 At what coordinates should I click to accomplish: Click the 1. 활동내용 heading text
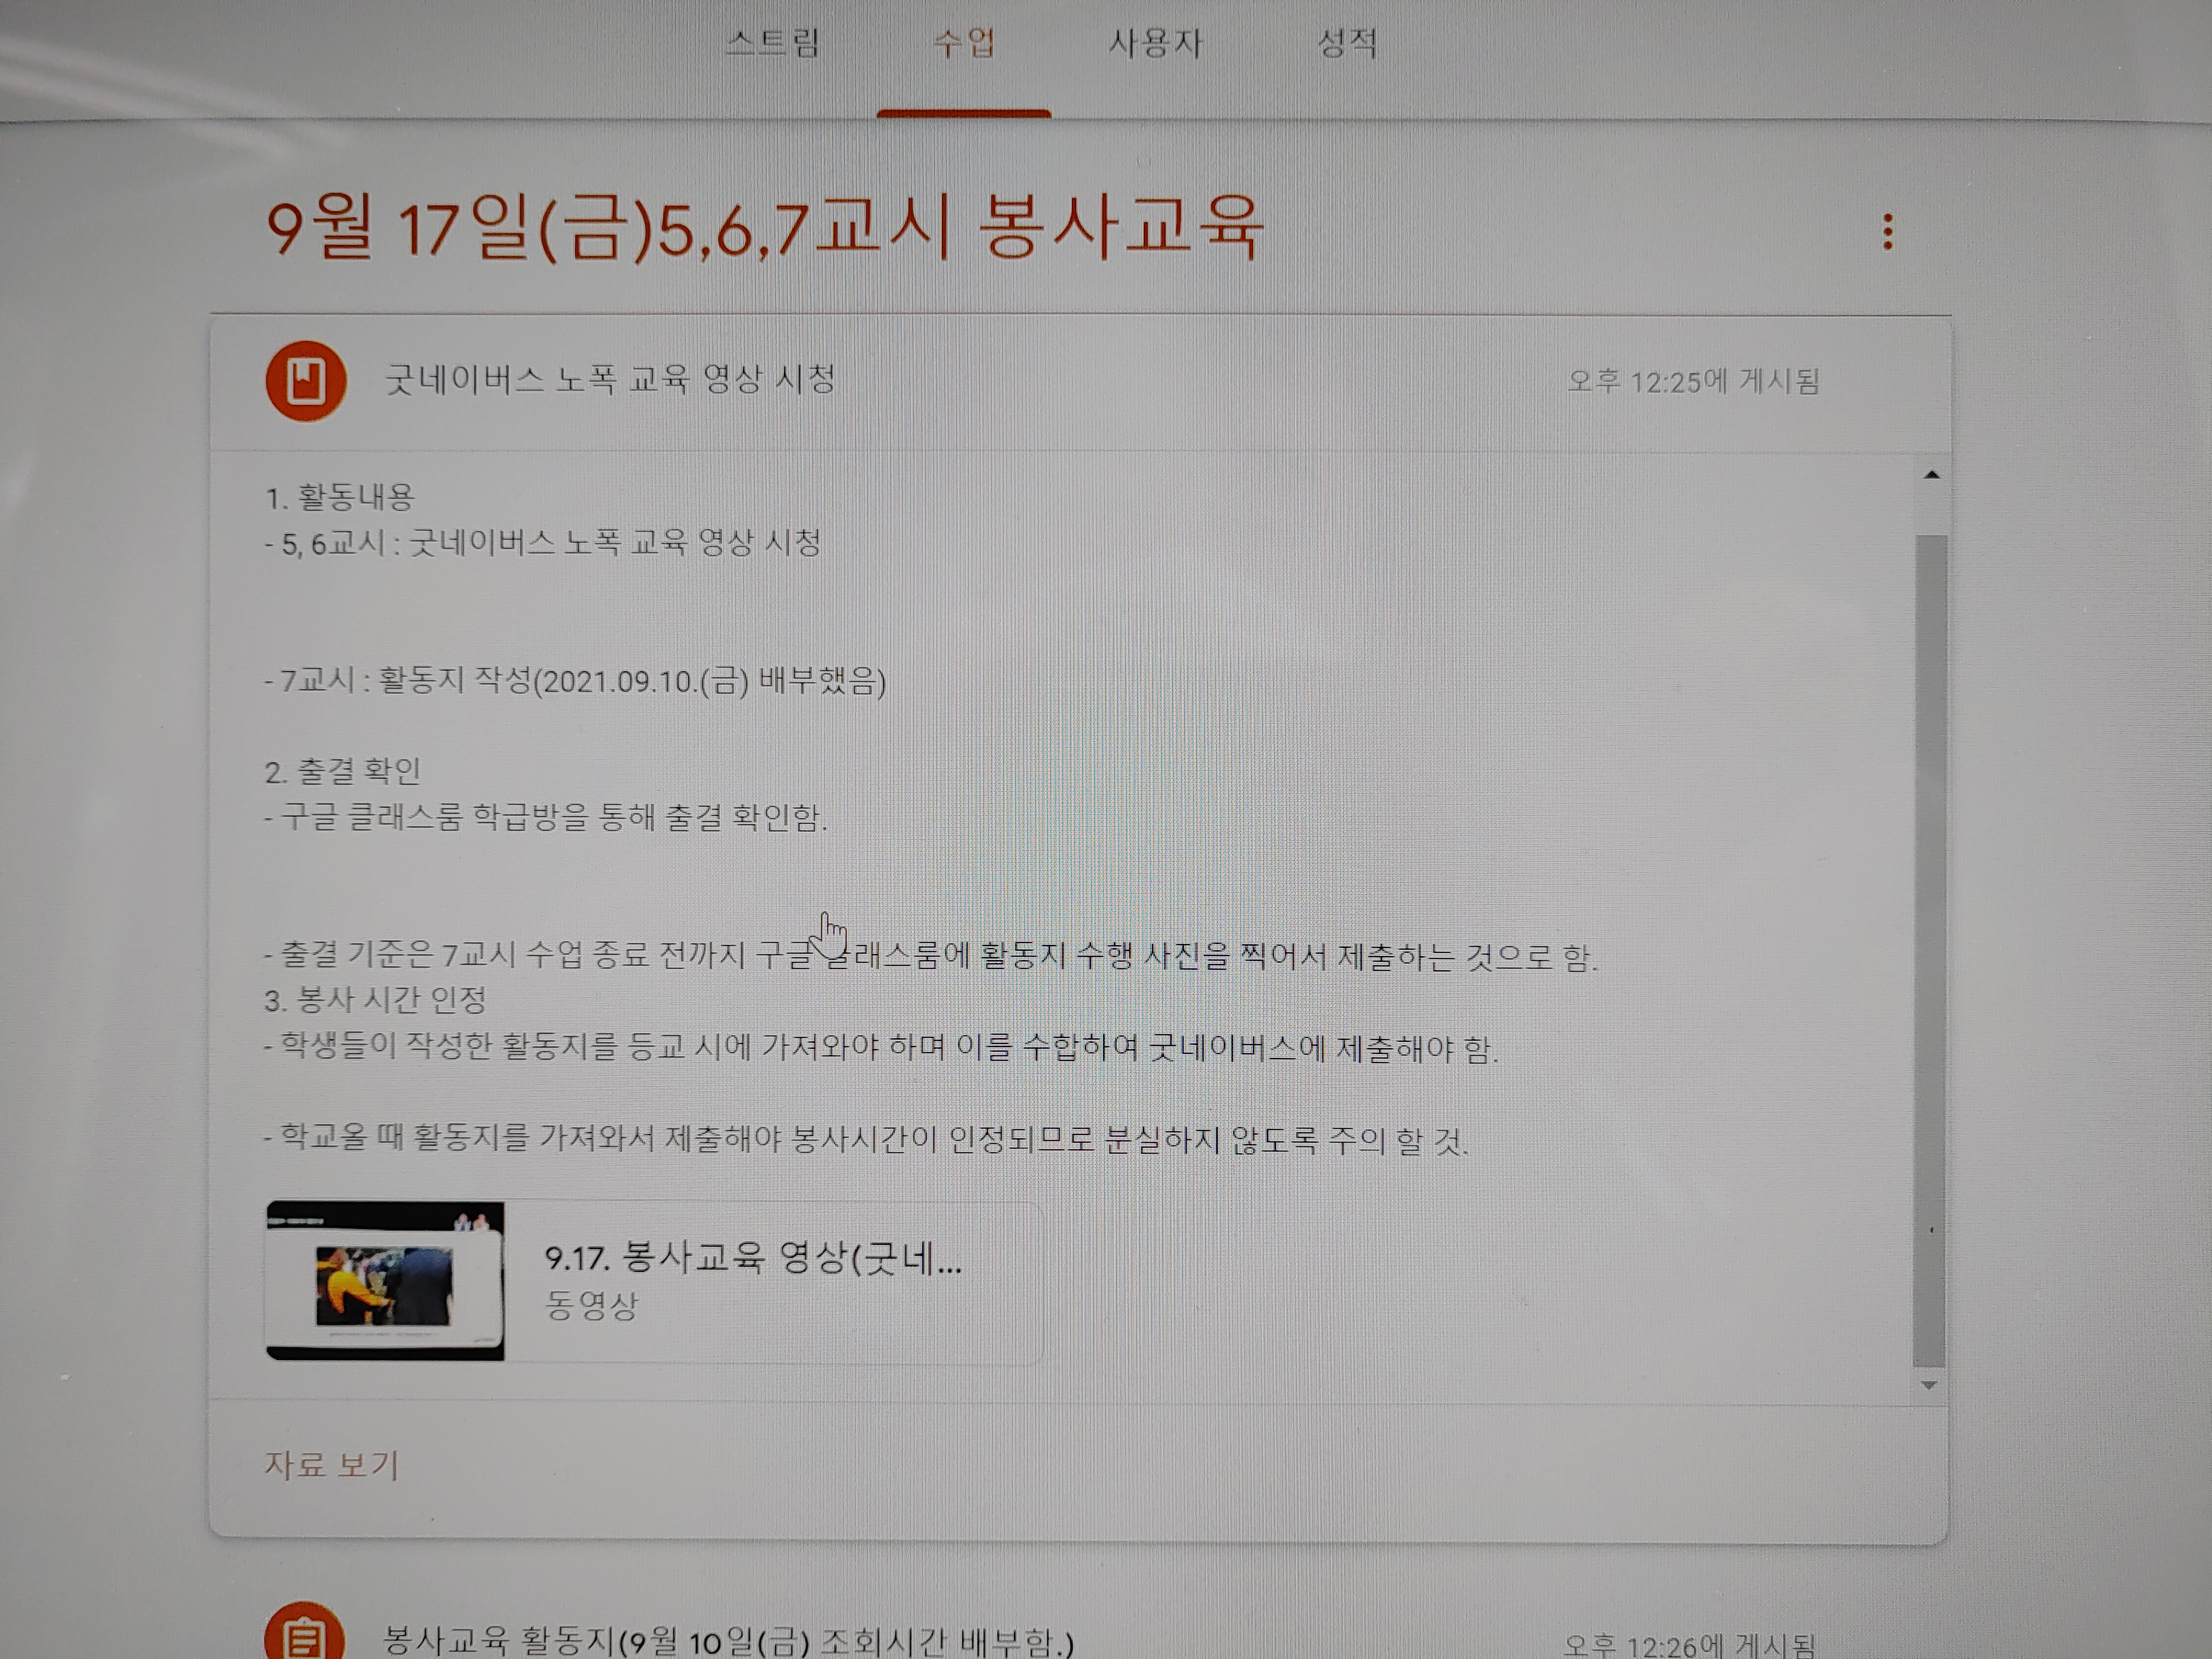click(x=340, y=497)
